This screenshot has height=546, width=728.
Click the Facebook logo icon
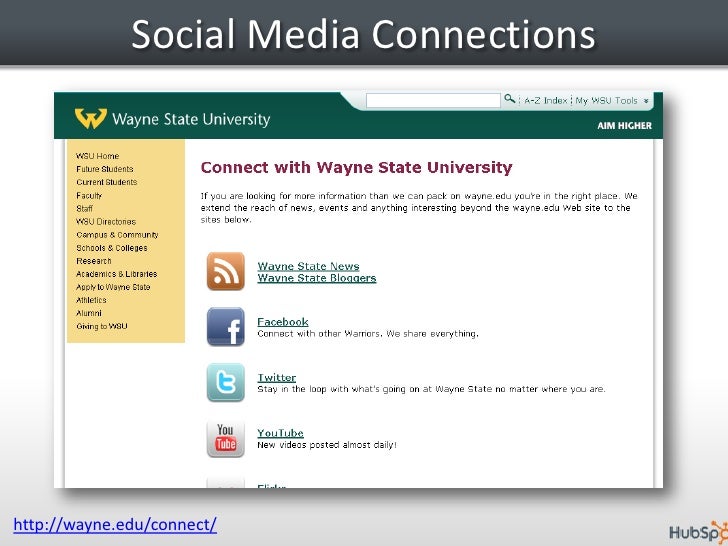tap(226, 326)
